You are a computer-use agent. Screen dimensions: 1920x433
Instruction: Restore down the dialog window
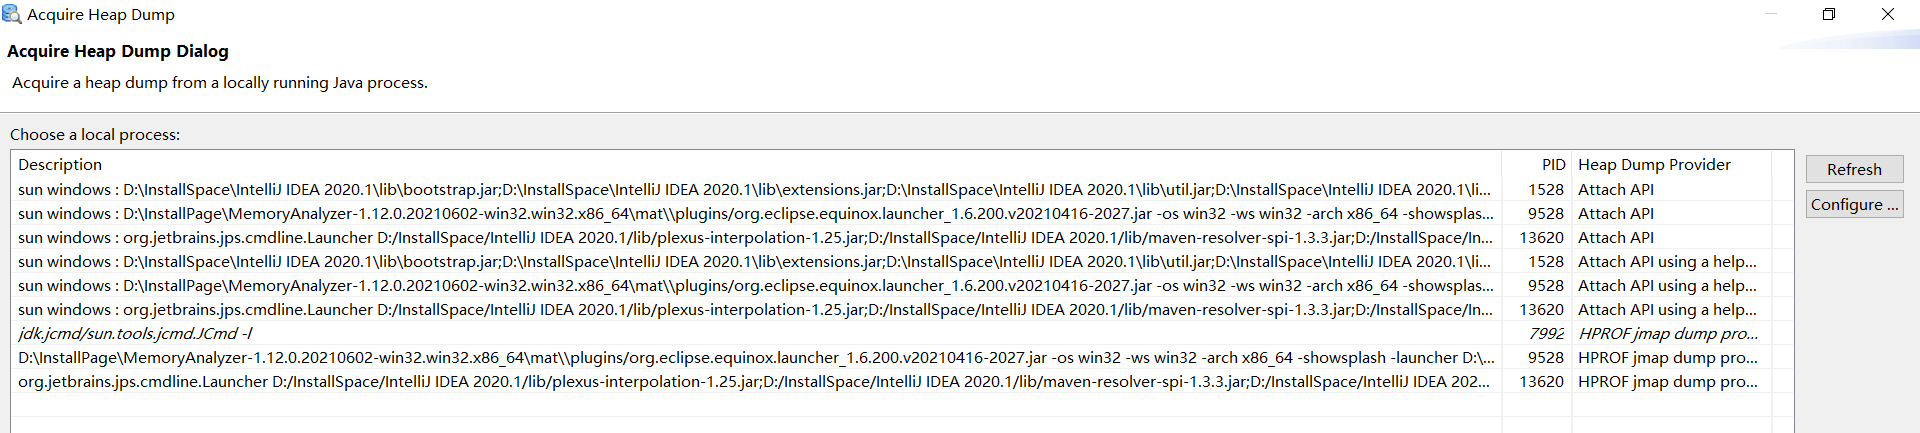pyautogui.click(x=1829, y=14)
